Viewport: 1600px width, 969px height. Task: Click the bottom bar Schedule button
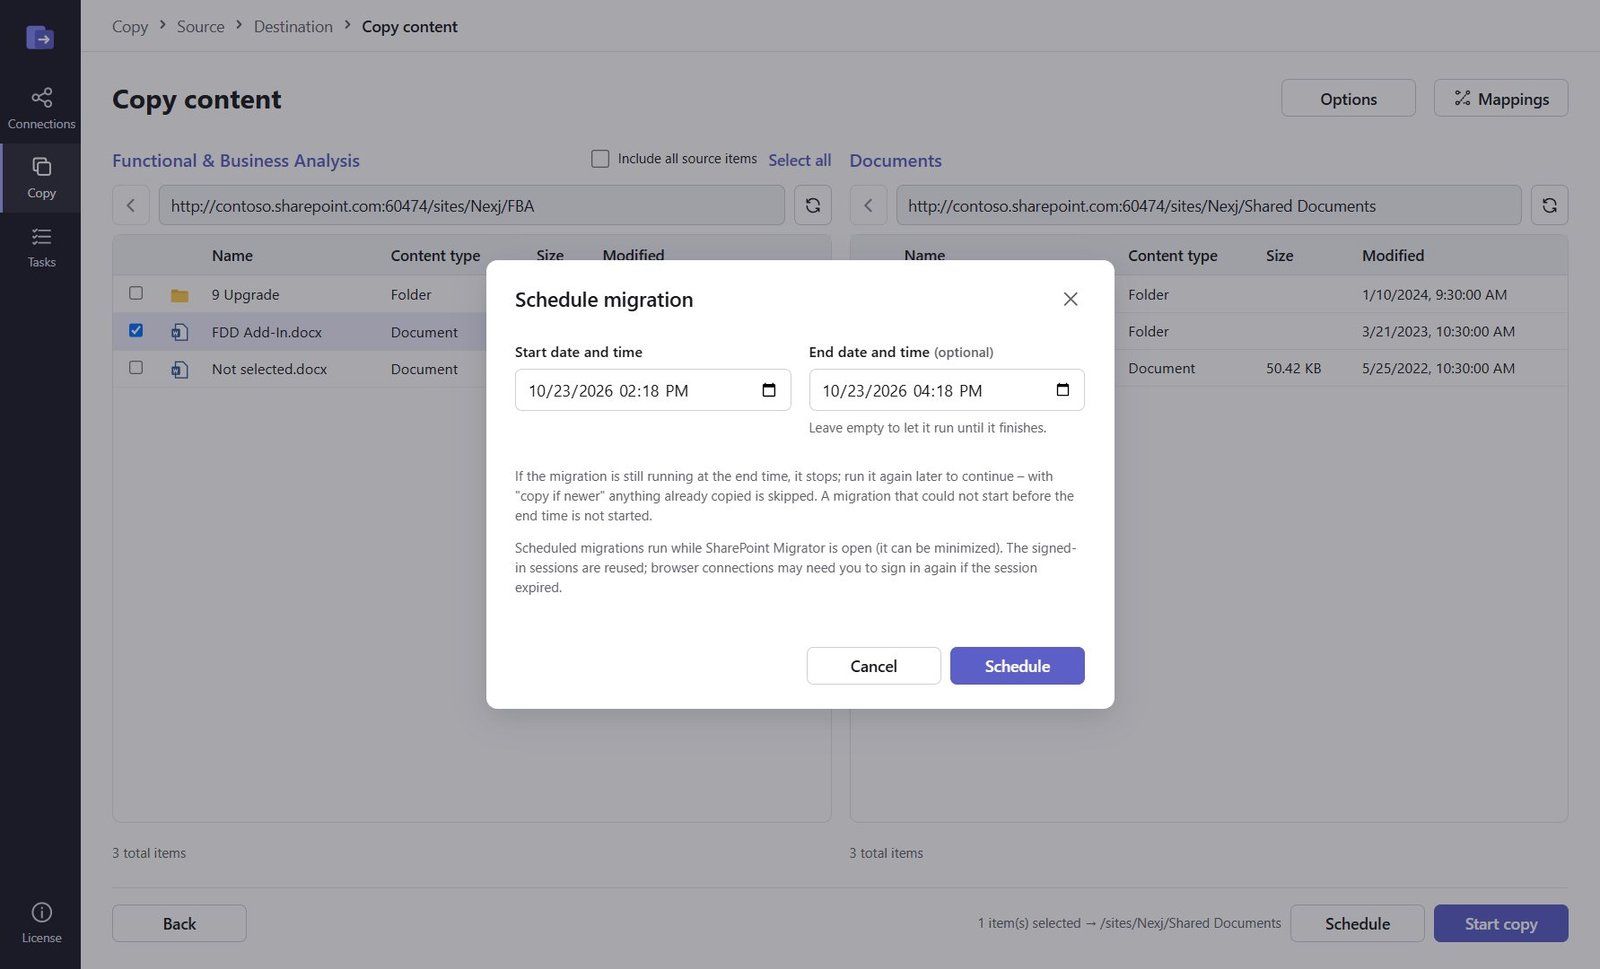click(1357, 923)
